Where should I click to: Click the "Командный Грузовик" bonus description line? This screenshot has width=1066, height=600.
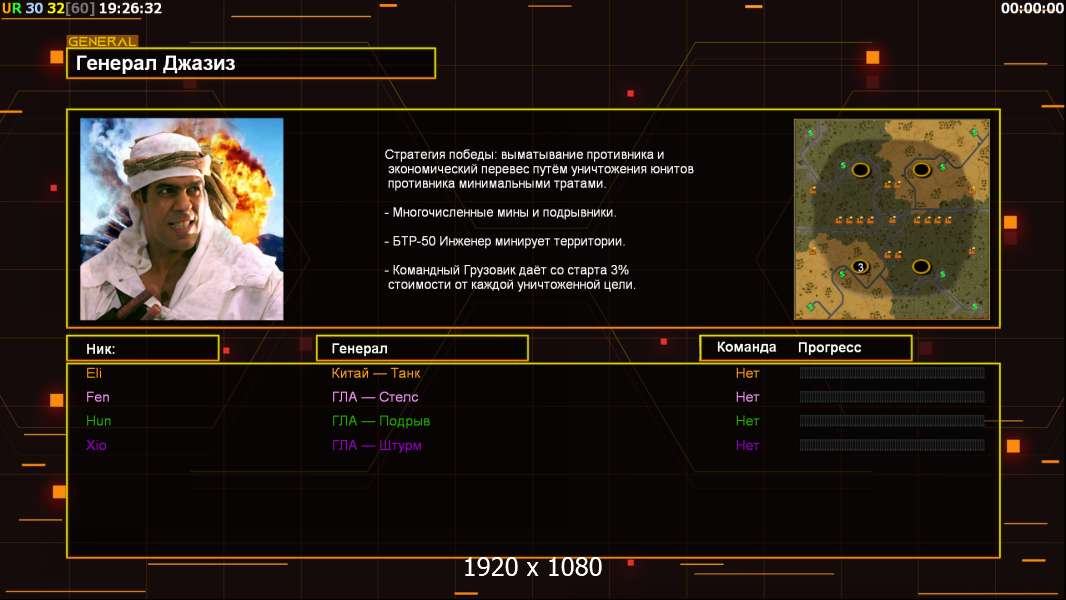(x=510, y=277)
